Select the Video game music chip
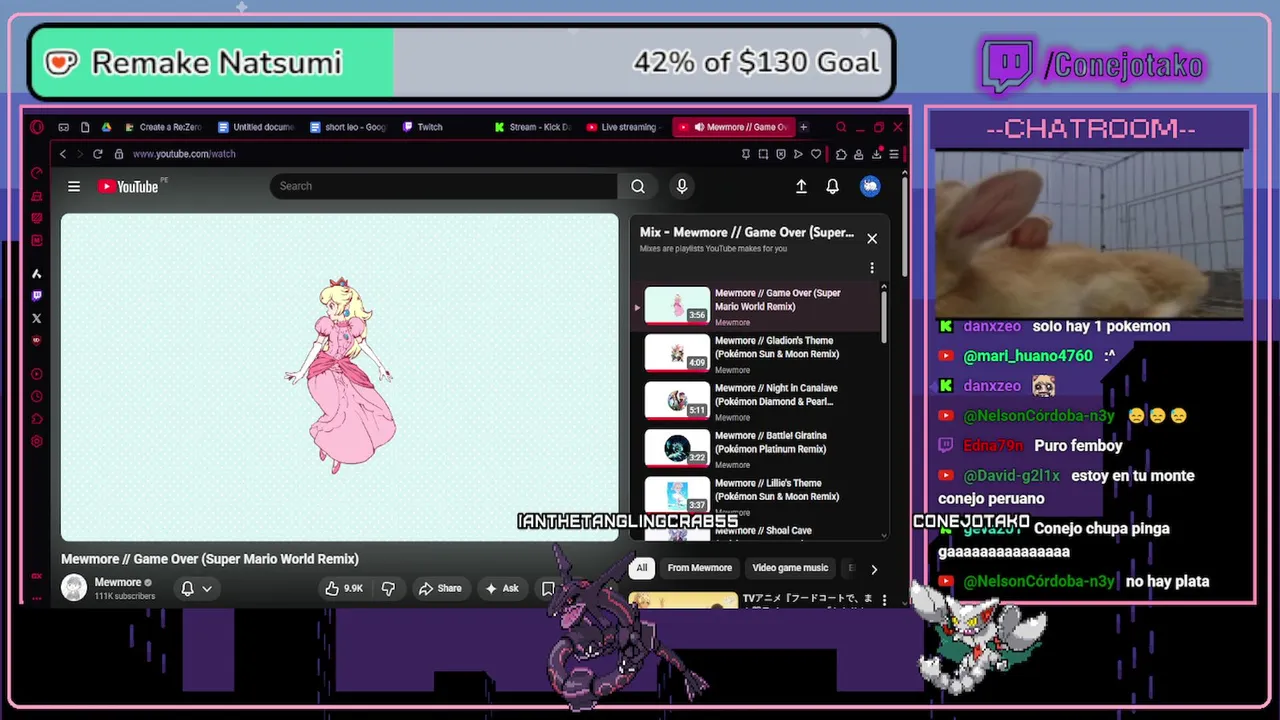Image resolution: width=1280 pixels, height=720 pixels. point(790,568)
